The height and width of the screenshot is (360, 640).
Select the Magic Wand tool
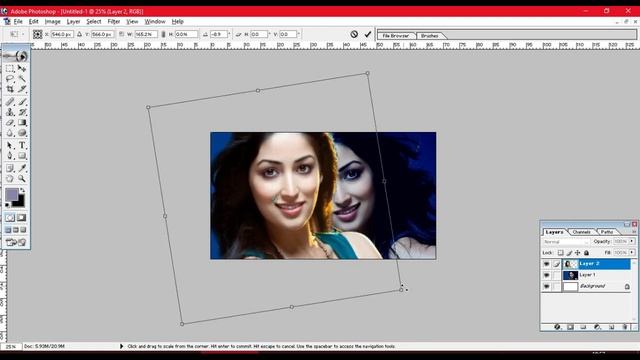tap(22, 78)
